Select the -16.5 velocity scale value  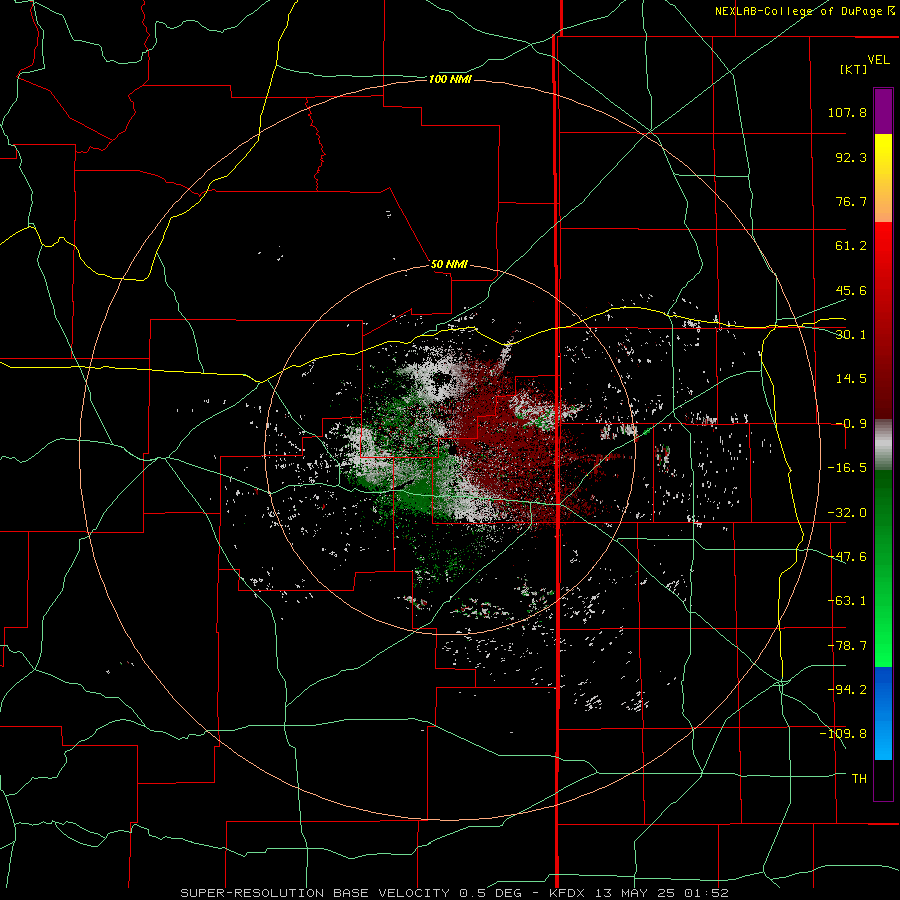(x=847, y=468)
